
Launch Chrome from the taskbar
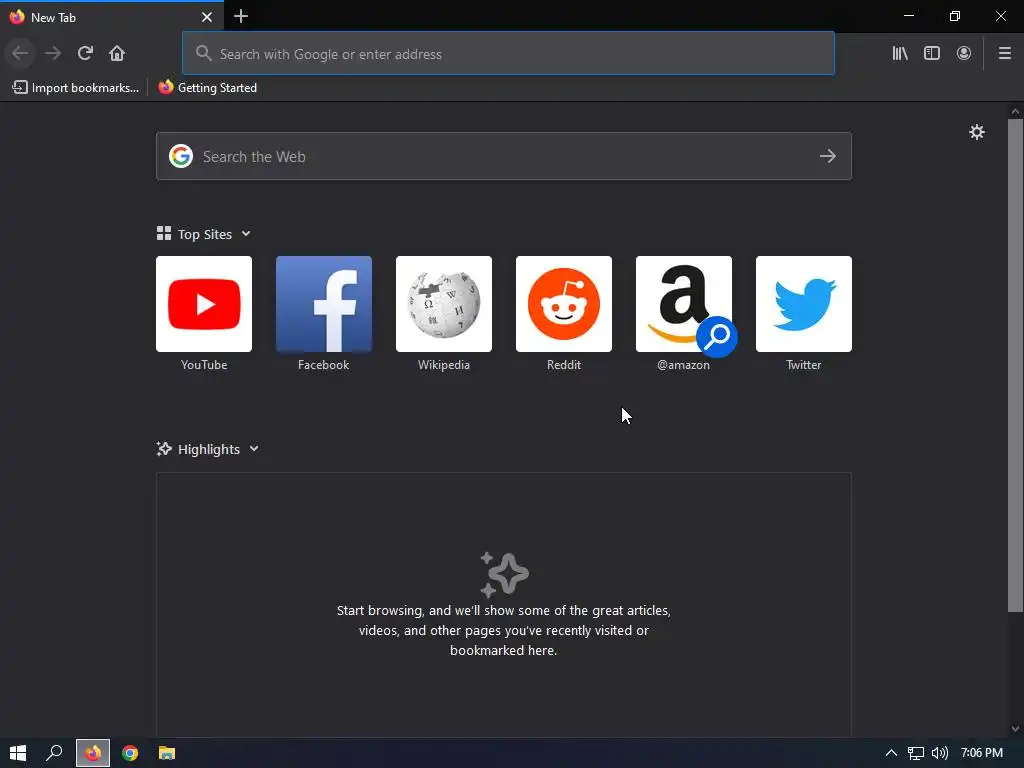point(130,753)
